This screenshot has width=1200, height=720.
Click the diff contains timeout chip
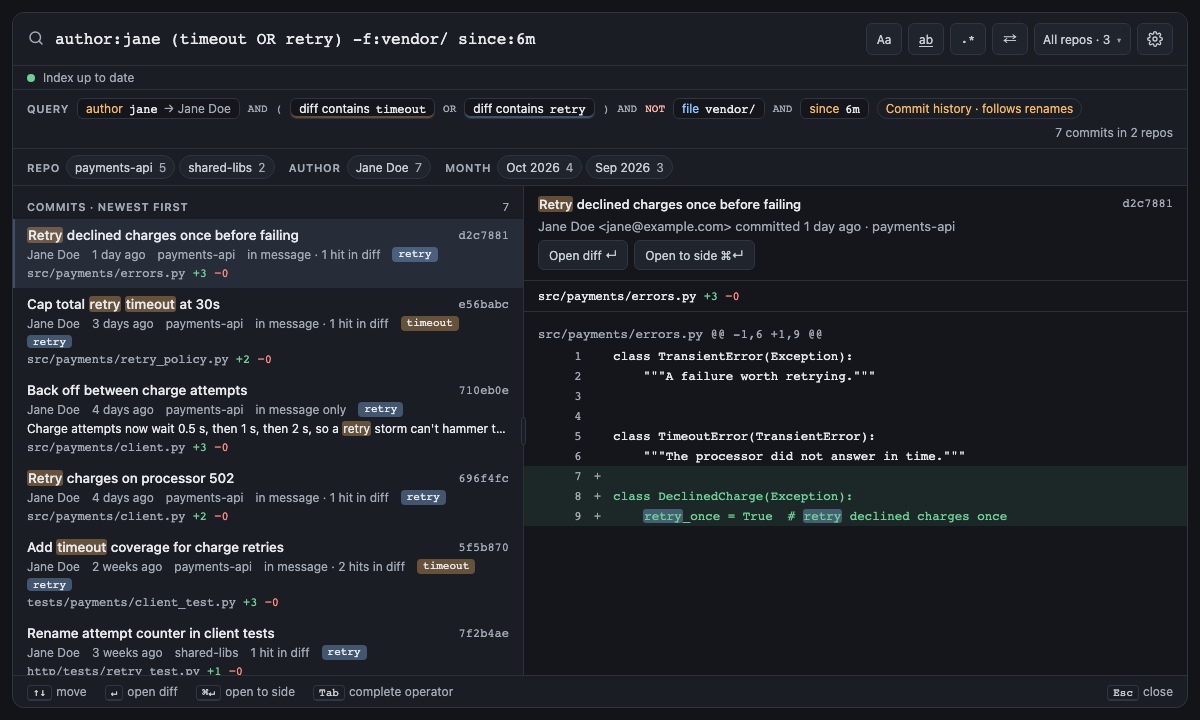pyautogui.click(x=362, y=109)
